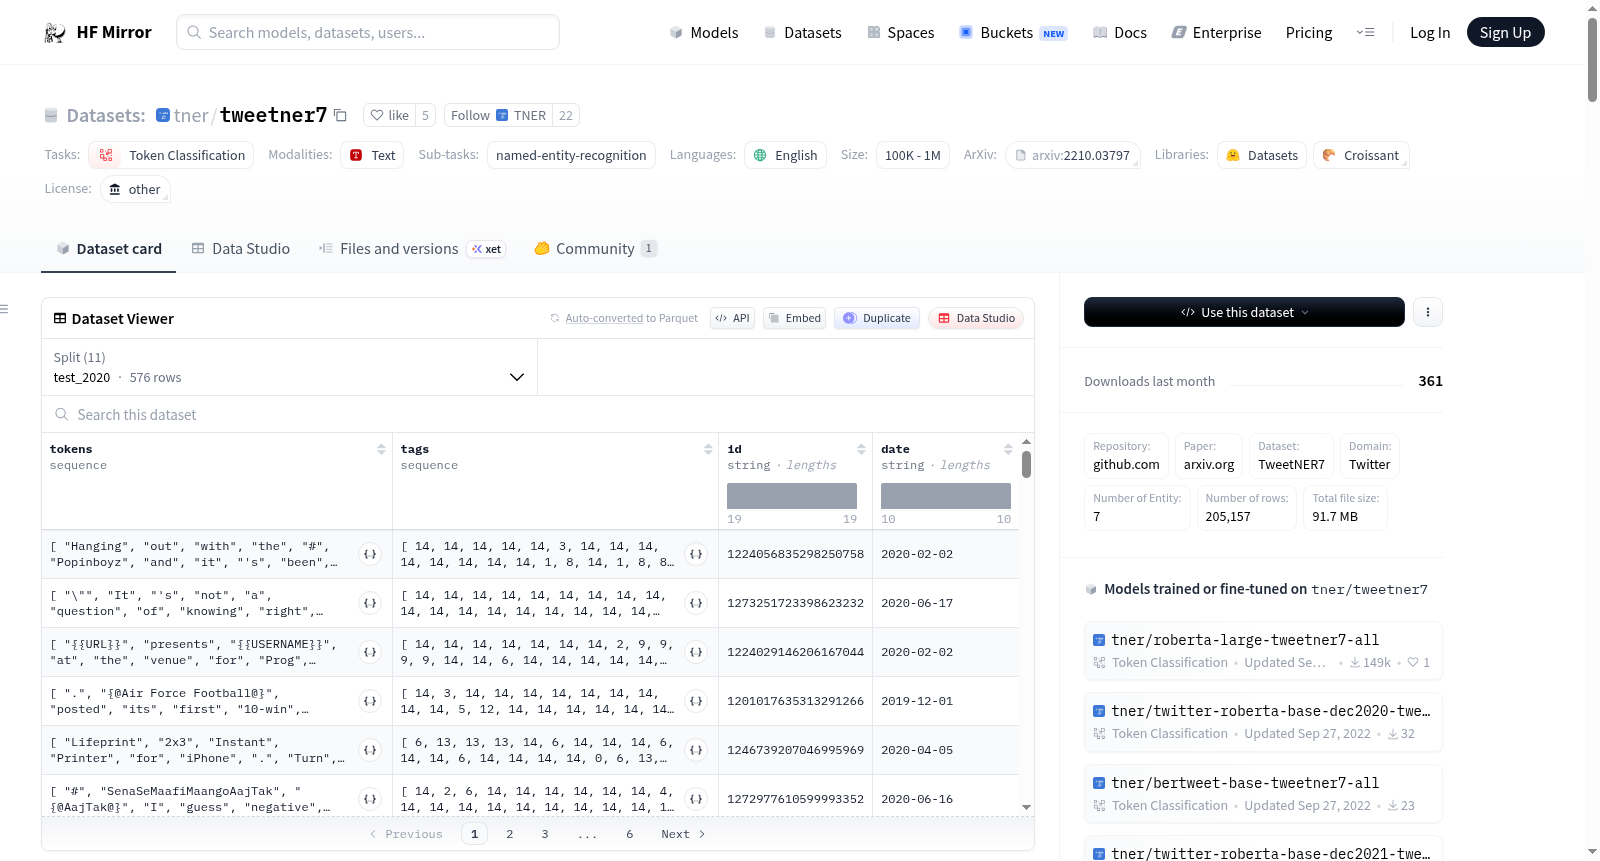
Task: Go to the Community tab
Action: (596, 249)
